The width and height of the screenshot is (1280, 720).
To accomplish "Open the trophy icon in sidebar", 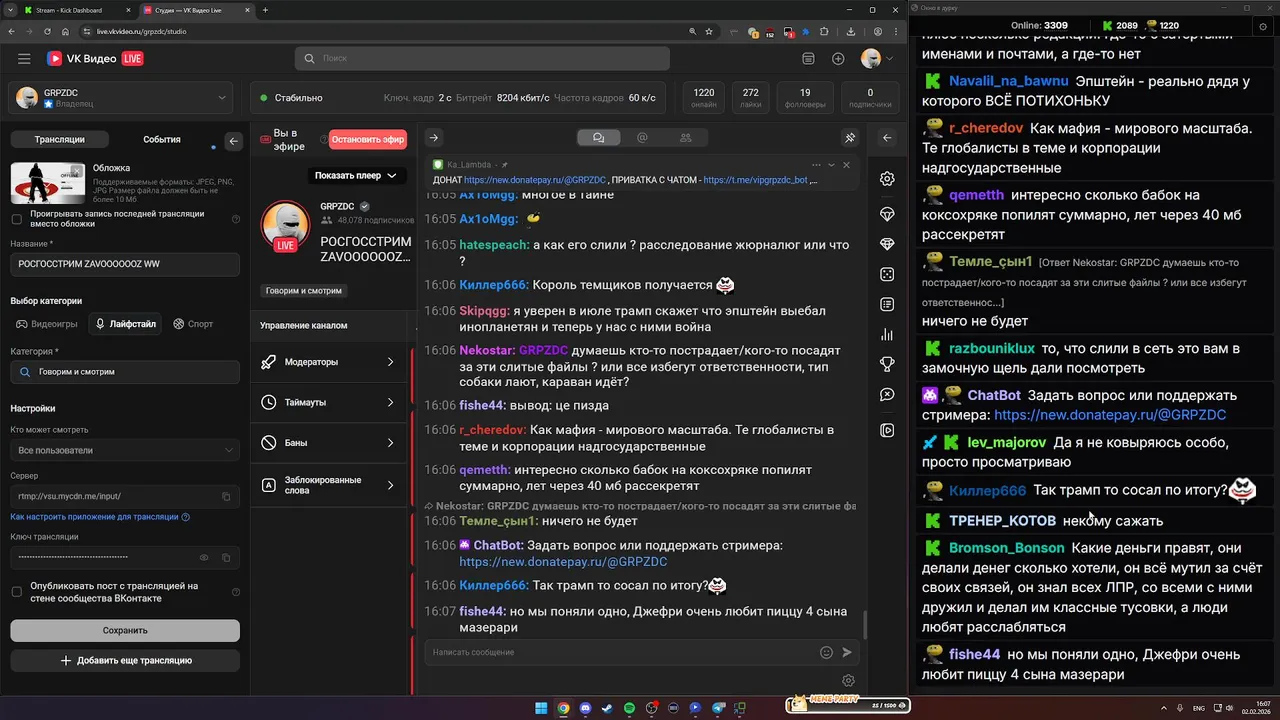I will point(887,364).
